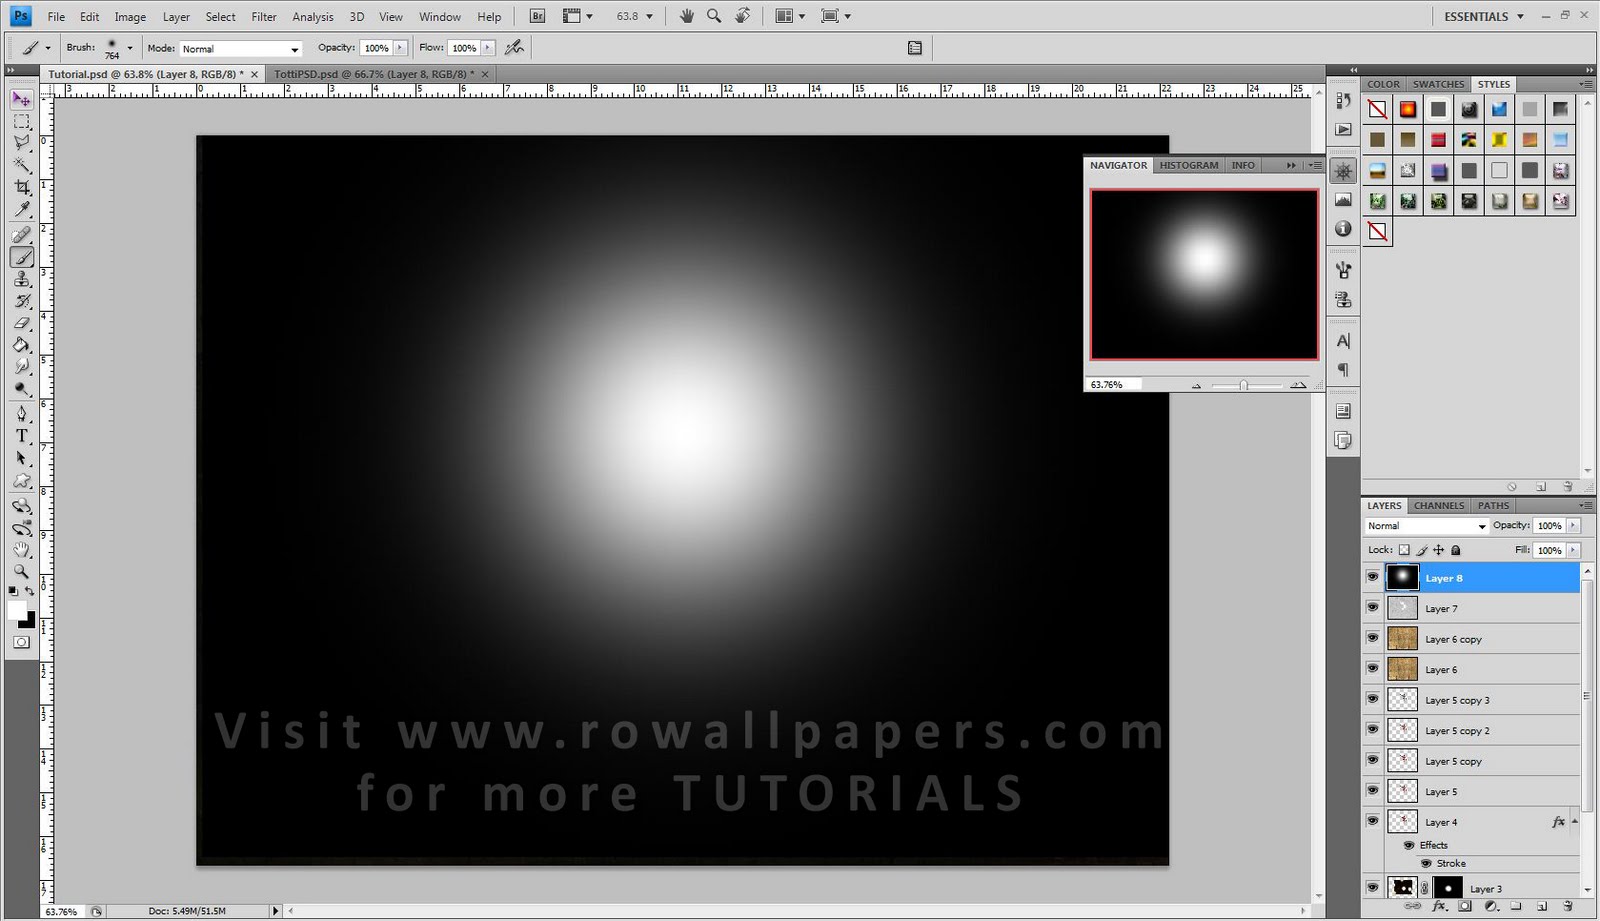Select the Zoom tool in toolbox

(21, 572)
